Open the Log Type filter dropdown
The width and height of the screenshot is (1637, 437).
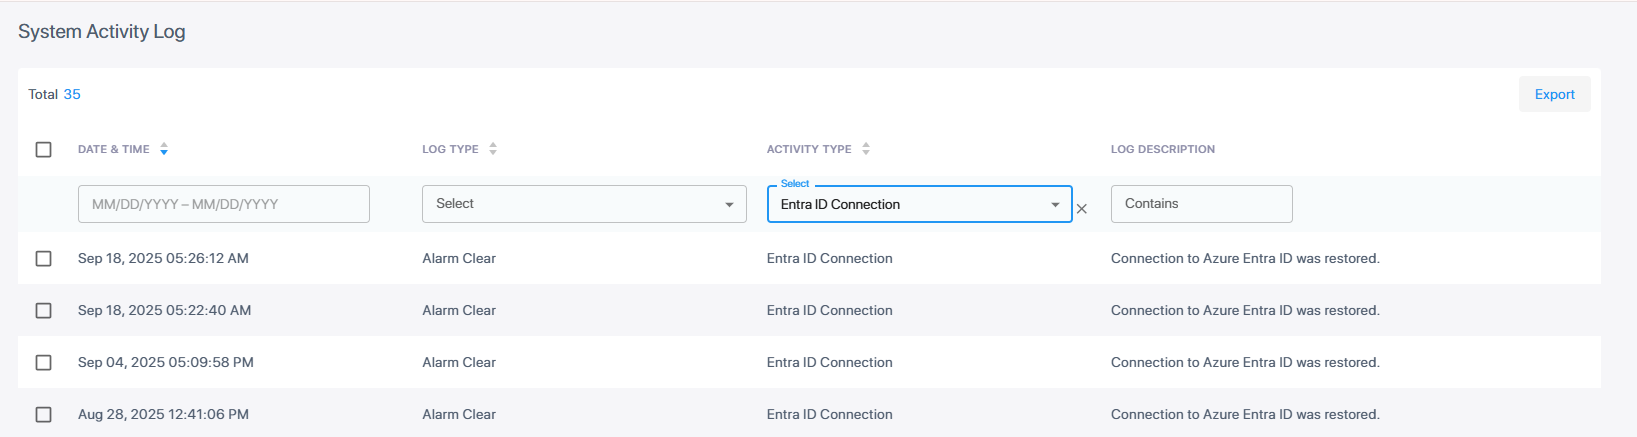click(584, 204)
